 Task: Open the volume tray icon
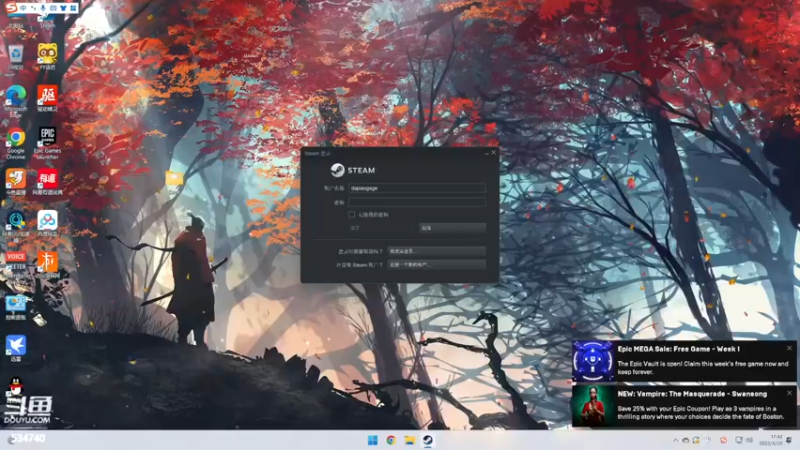(749, 440)
